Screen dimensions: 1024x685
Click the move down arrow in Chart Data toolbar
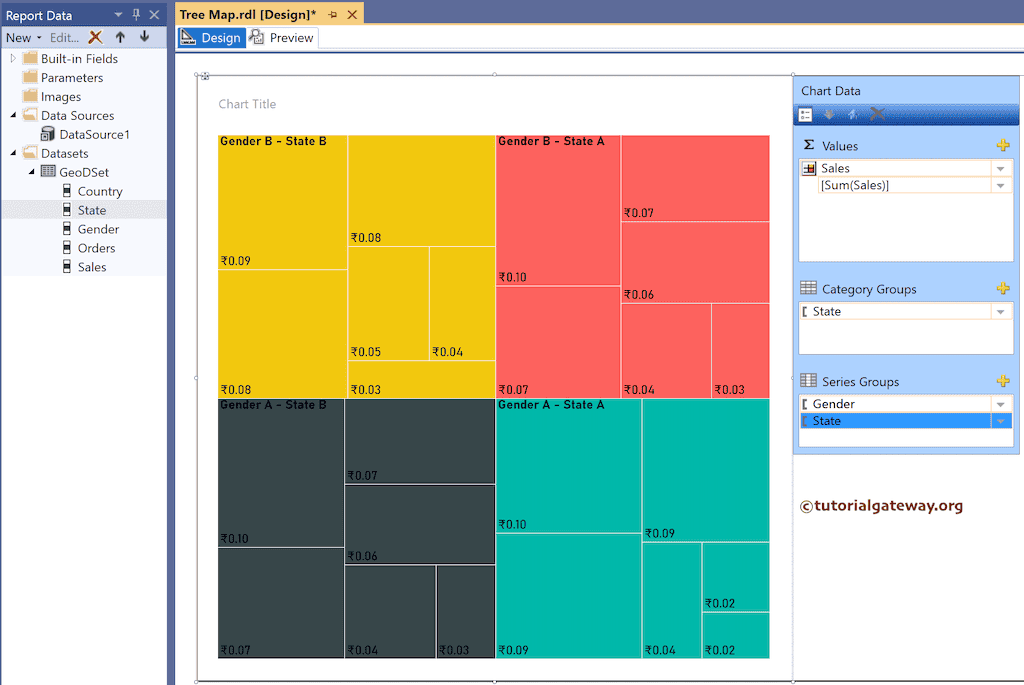[829, 114]
